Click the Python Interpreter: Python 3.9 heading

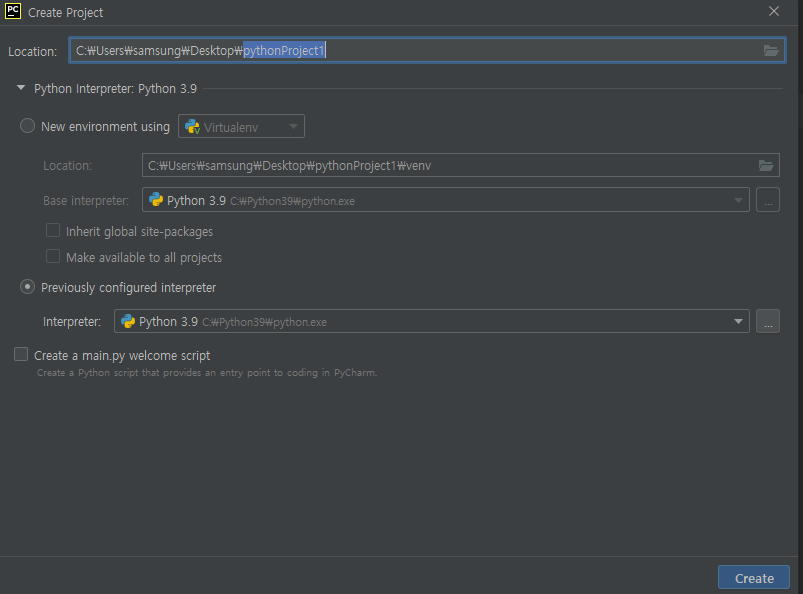115,89
